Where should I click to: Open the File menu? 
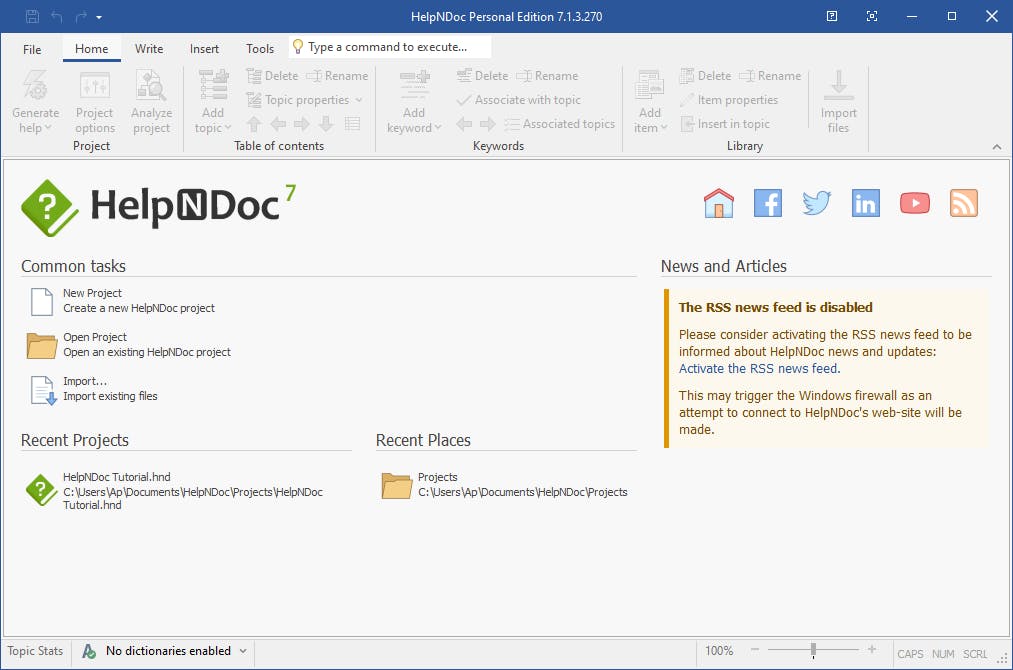(32, 49)
